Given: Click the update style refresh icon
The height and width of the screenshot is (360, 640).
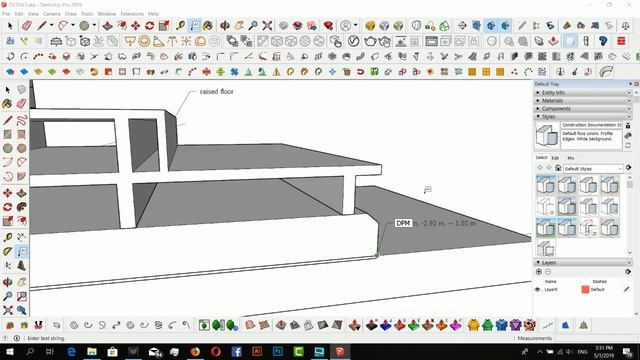Looking at the screenshot, I should (628, 145).
